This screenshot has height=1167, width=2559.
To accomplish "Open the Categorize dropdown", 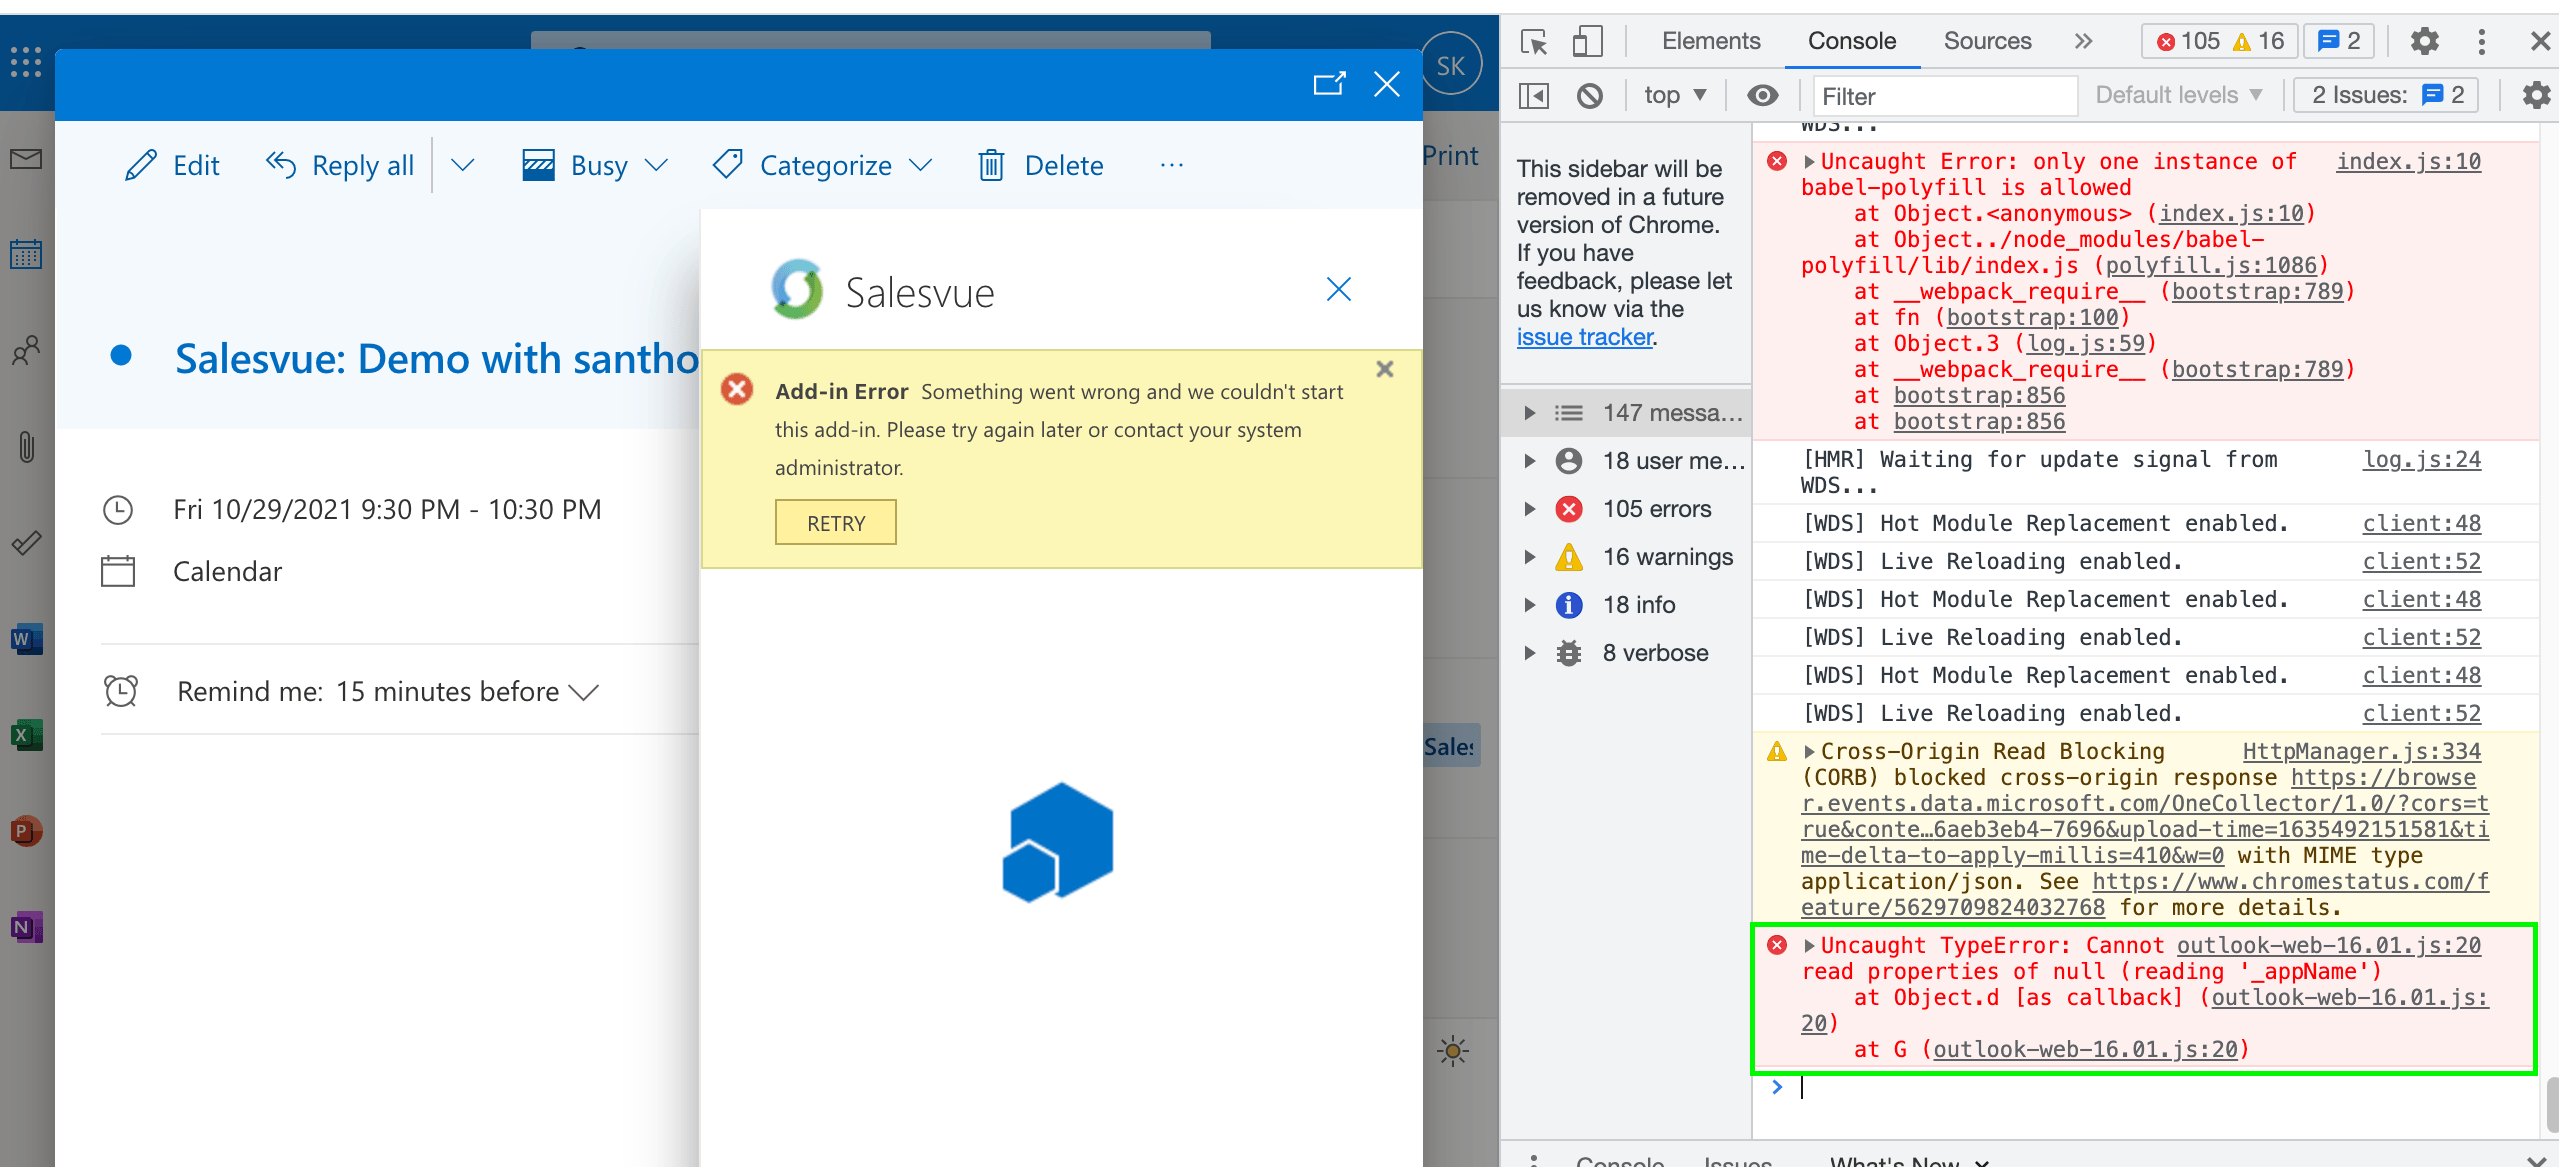I will point(822,165).
